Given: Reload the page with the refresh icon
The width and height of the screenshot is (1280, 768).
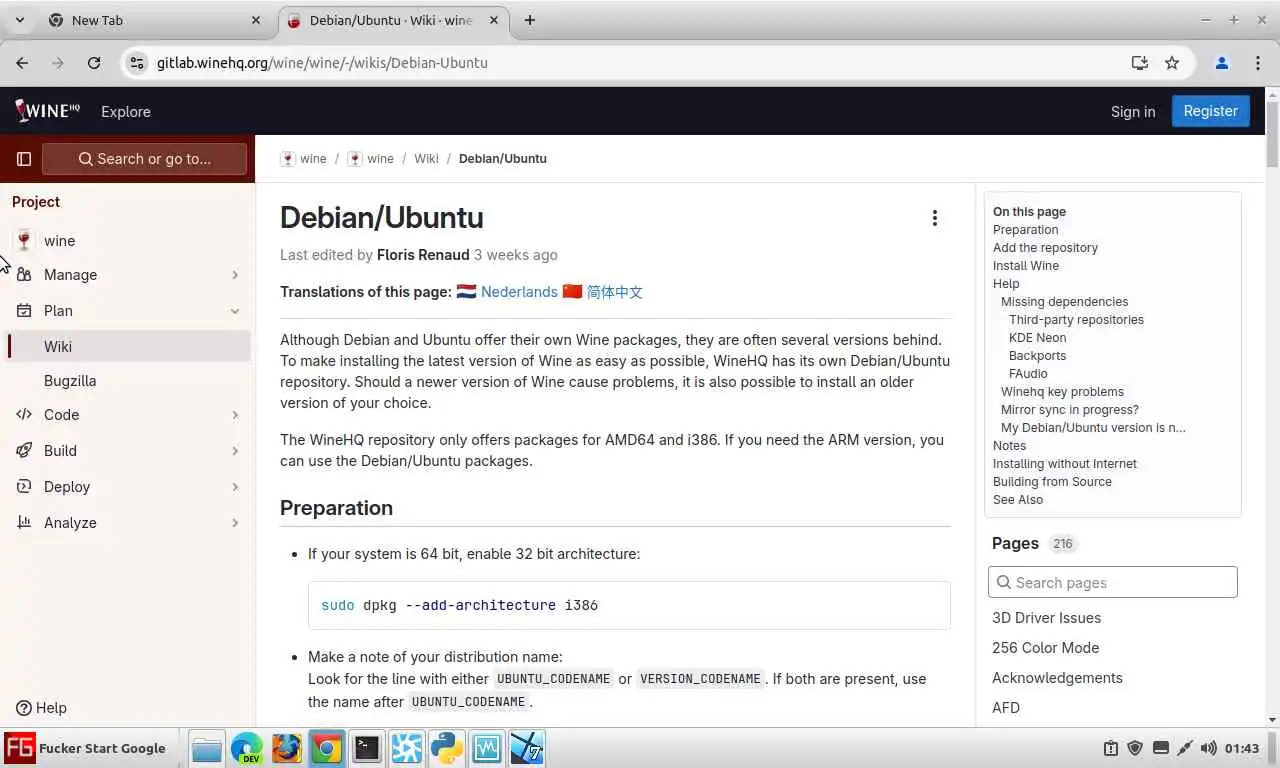Looking at the screenshot, I should (94, 63).
